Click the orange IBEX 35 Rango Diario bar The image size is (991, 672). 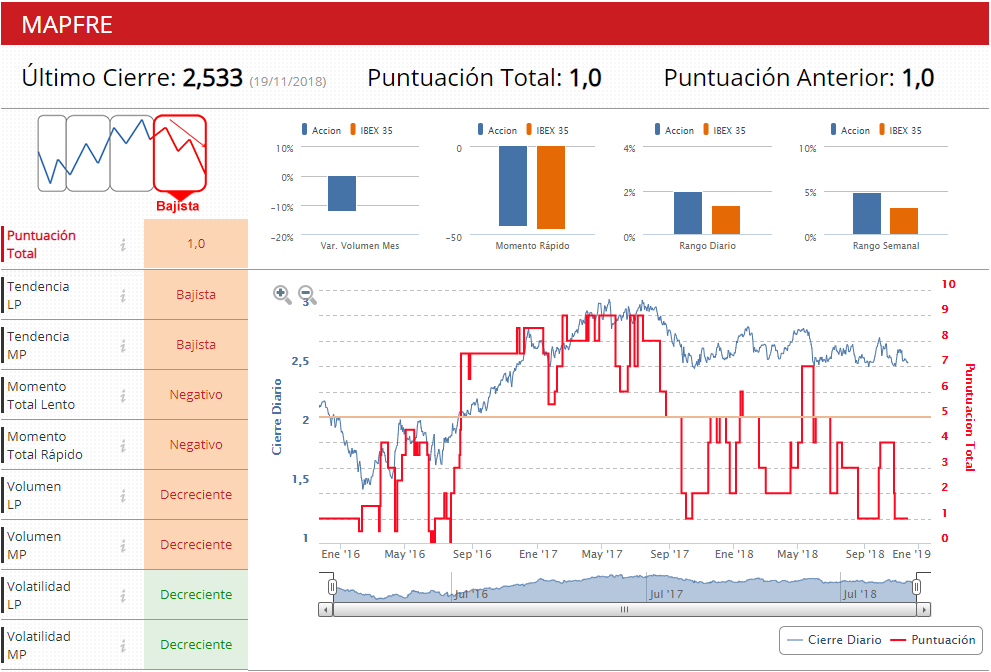coord(726,220)
